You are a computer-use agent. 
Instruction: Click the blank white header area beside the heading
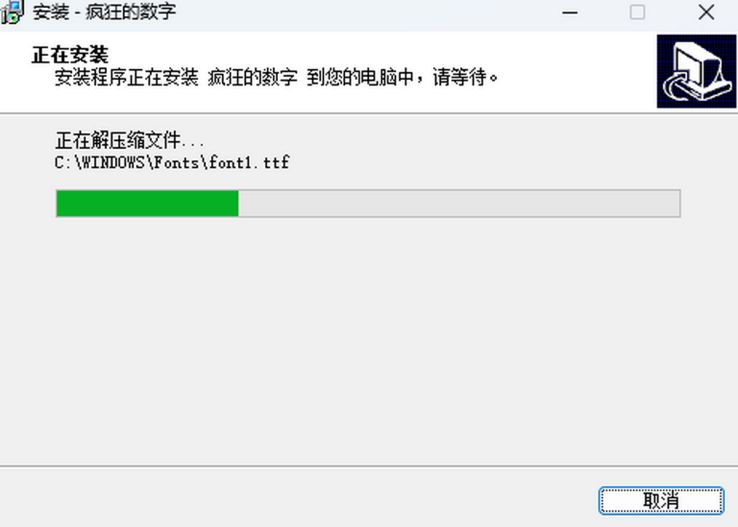pos(377,54)
